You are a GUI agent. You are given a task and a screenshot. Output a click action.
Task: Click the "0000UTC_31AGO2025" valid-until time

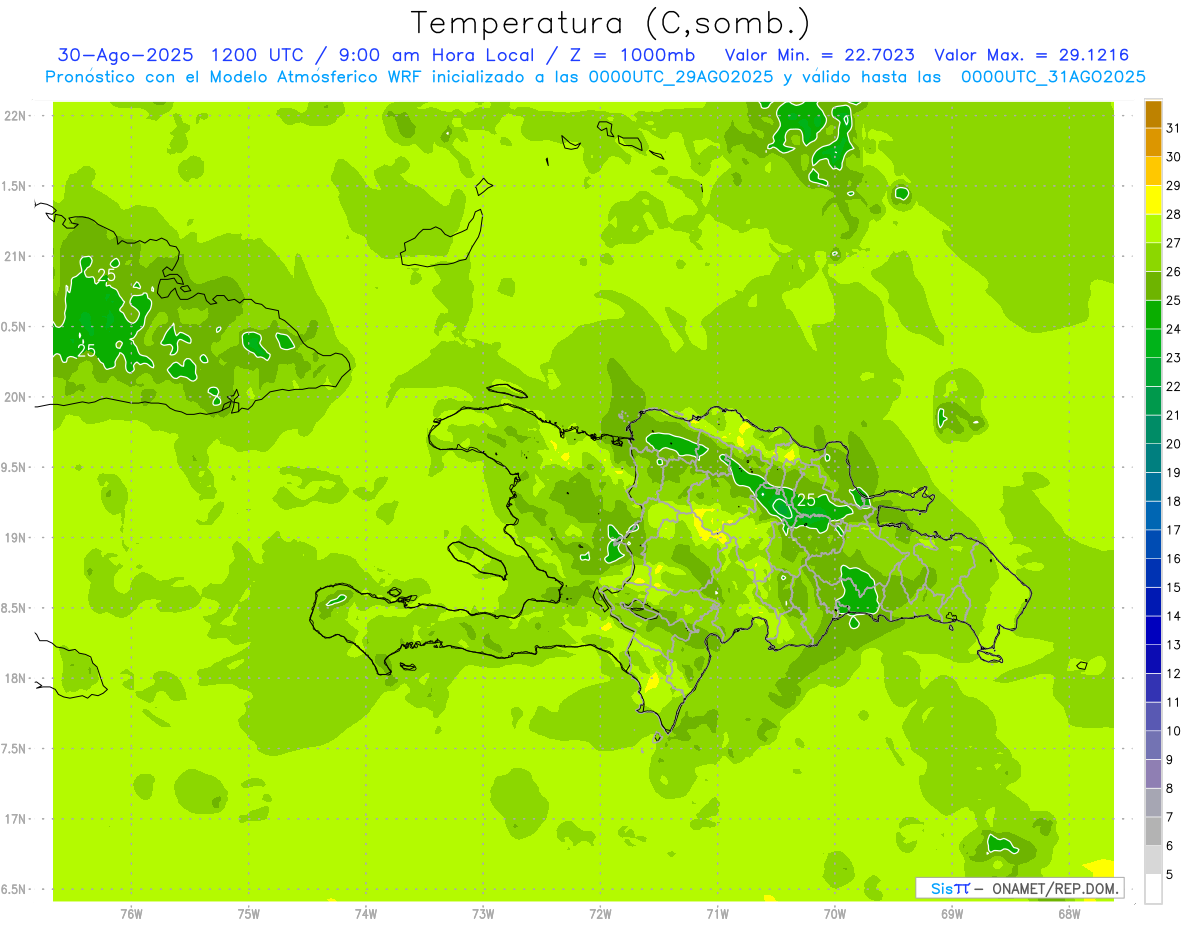(1054, 76)
